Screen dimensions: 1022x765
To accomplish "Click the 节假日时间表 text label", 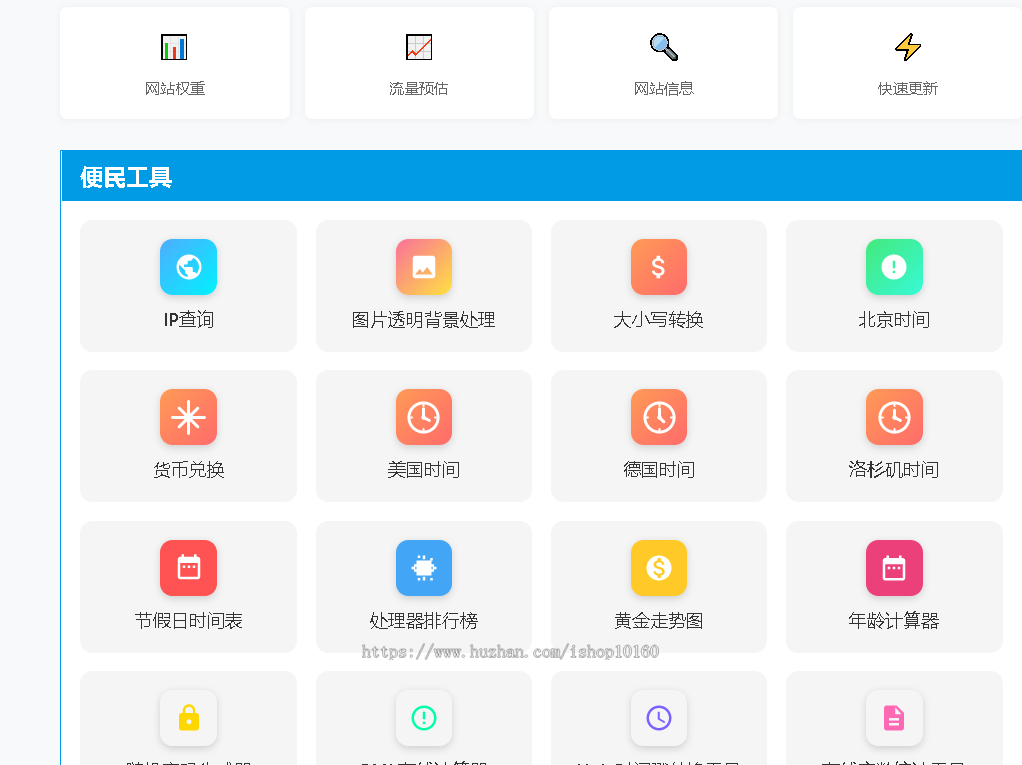I will pyautogui.click(x=188, y=620).
